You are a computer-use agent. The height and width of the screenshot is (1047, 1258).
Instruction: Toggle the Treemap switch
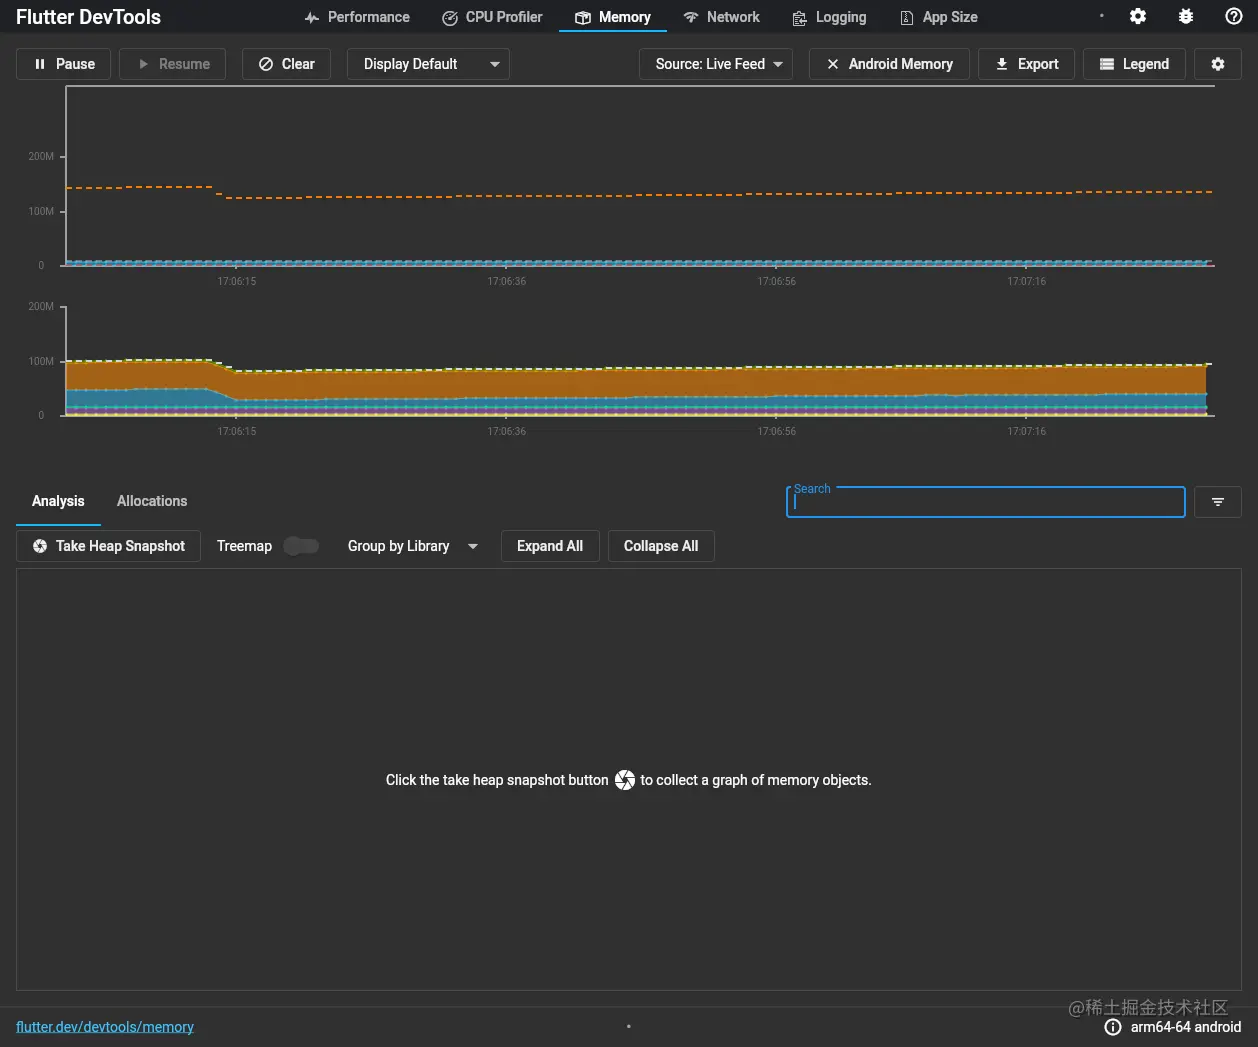tap(301, 546)
